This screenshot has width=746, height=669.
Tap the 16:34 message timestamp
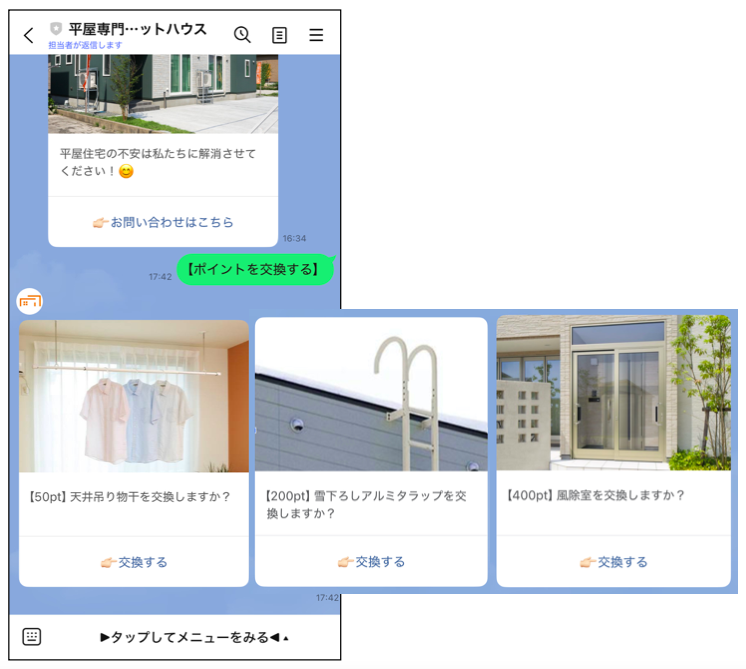click(294, 238)
